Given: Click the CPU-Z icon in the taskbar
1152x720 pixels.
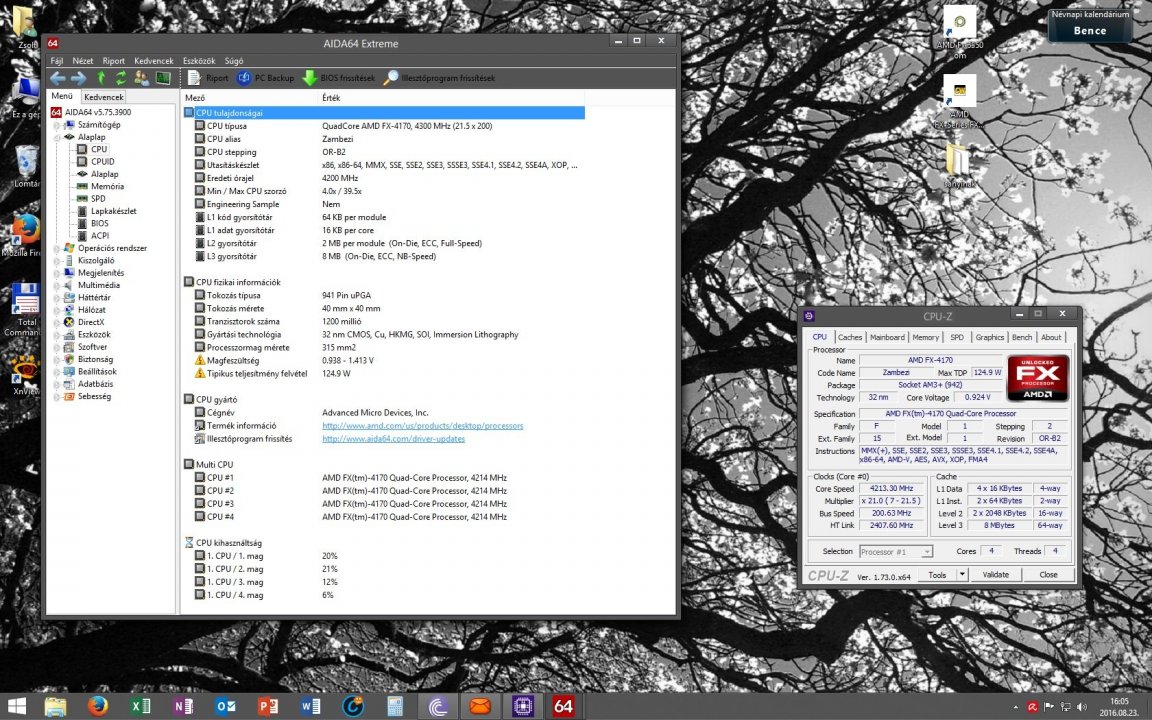Looking at the screenshot, I should [521, 706].
